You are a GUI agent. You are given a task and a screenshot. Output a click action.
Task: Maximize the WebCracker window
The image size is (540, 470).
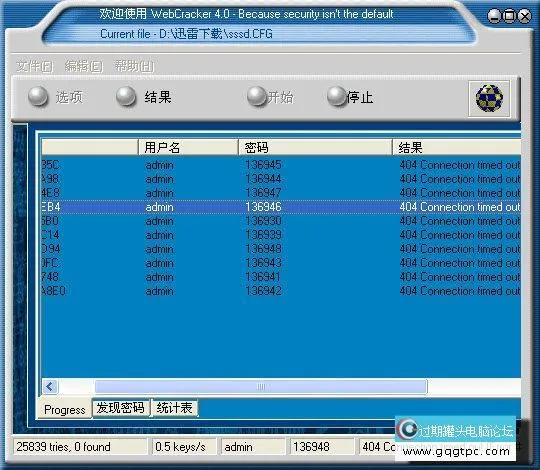coord(509,16)
